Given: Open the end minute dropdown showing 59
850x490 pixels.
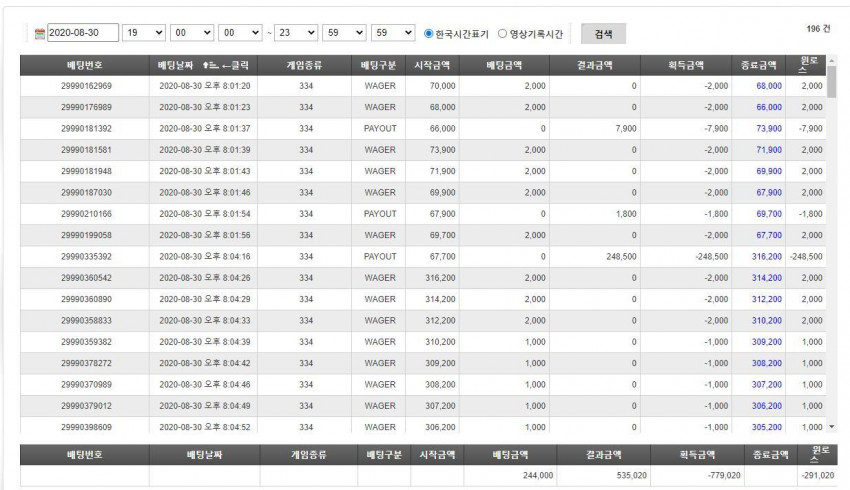Looking at the screenshot, I should tap(344, 33).
